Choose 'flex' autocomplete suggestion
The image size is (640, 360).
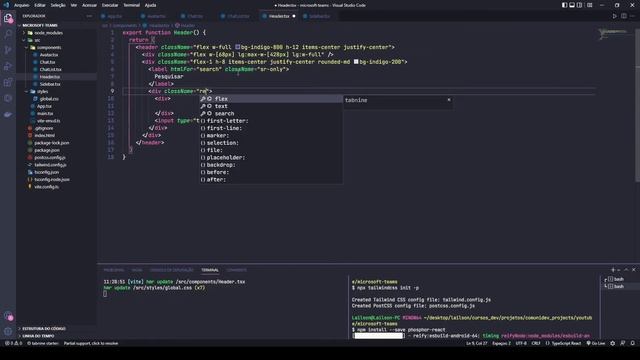point(271,99)
